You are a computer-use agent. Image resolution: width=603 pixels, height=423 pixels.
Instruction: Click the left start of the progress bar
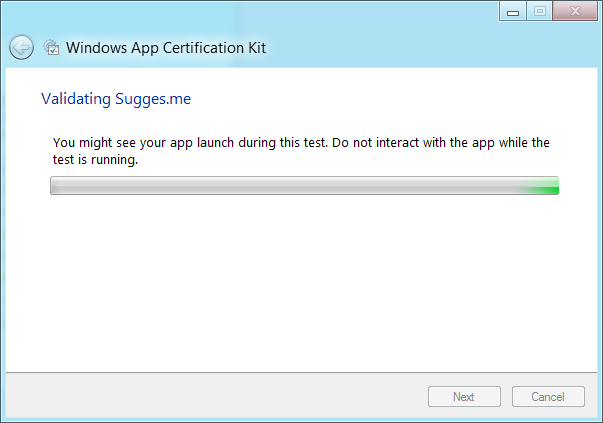click(58, 186)
